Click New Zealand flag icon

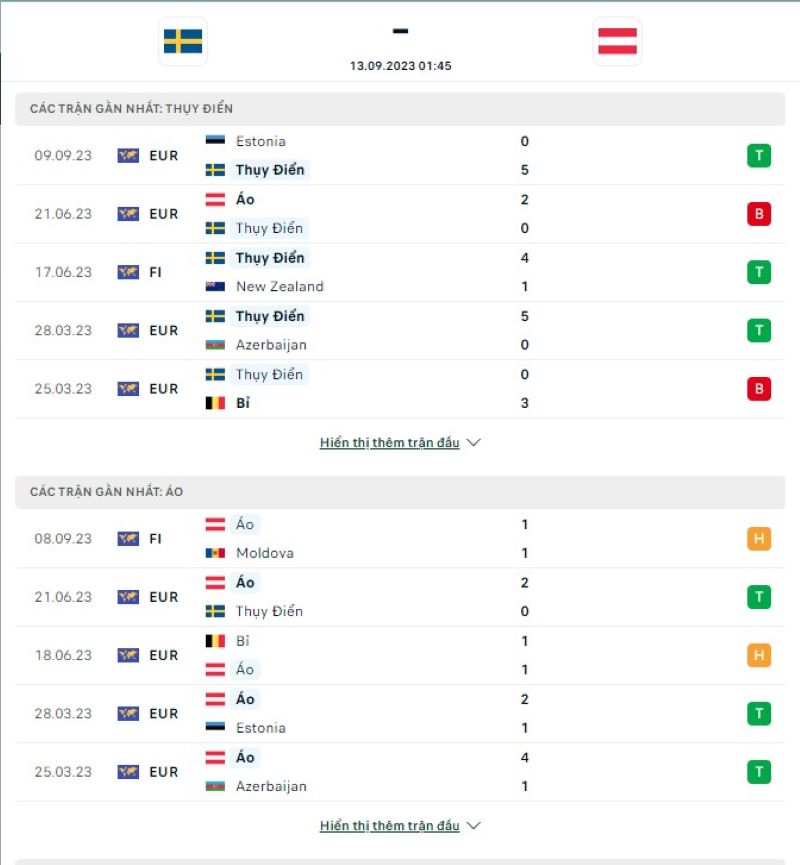click(215, 286)
